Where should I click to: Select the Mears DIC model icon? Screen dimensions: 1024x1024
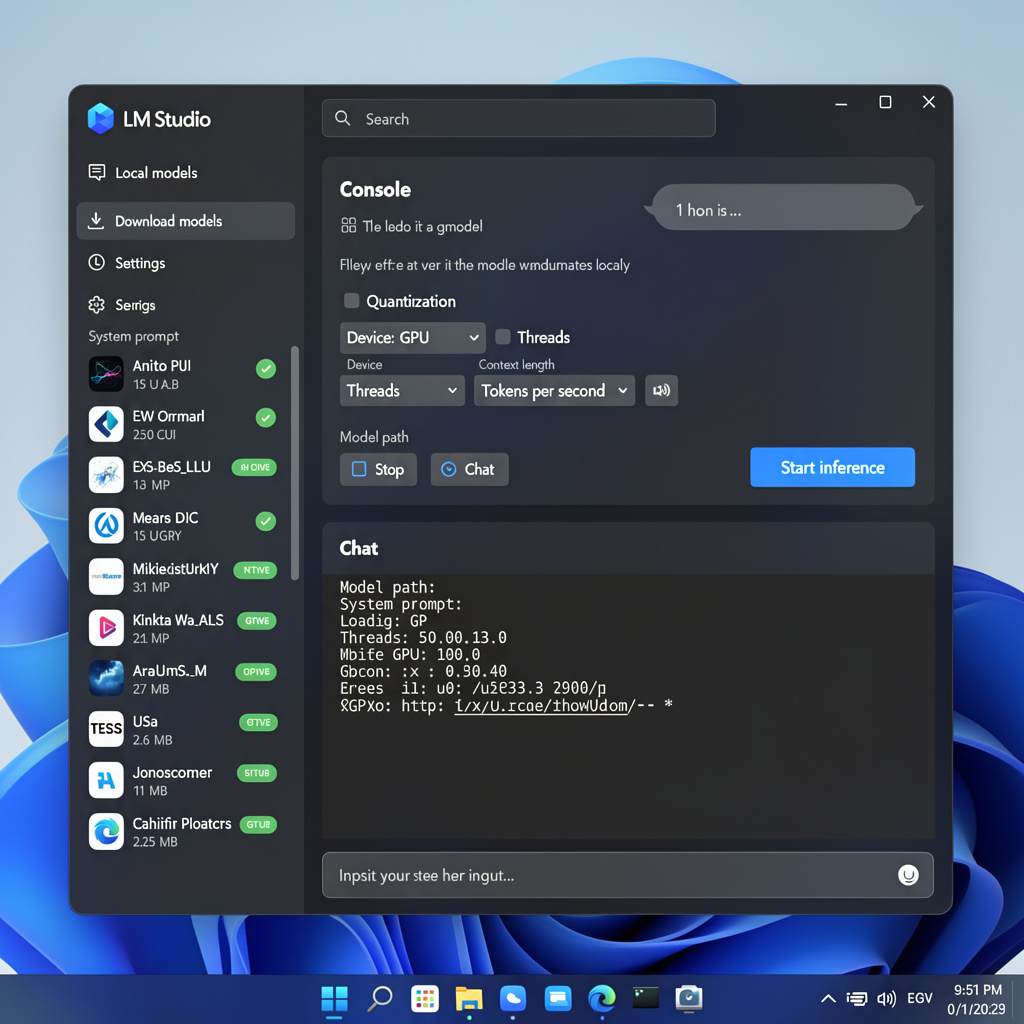105,525
